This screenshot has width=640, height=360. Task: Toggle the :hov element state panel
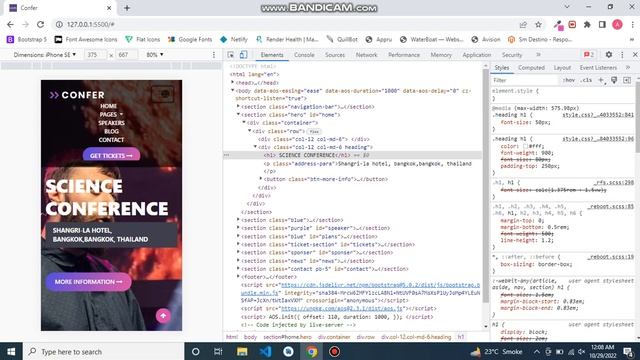[569, 80]
